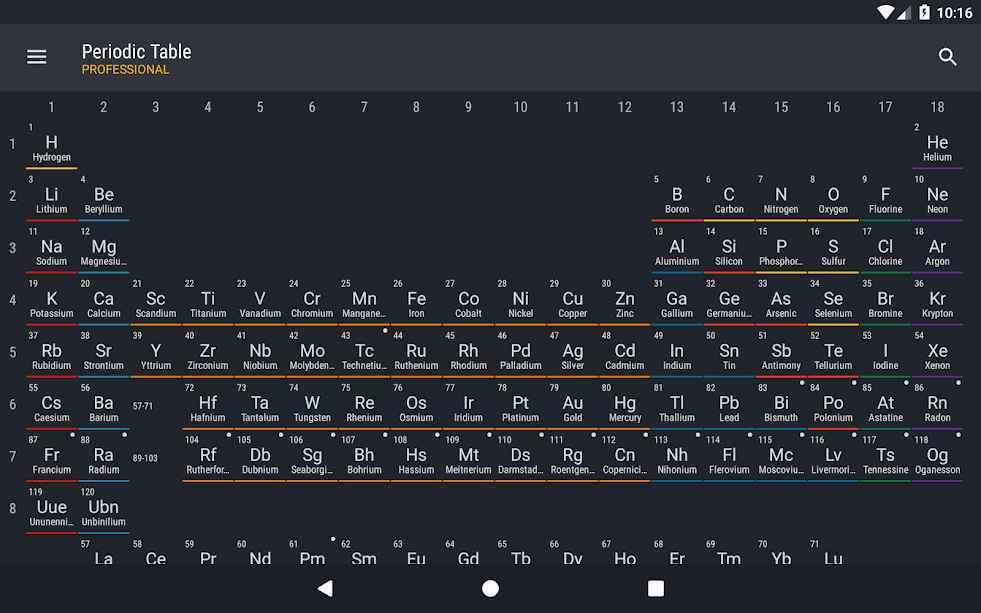Select the Oxygen element cell
Viewport: 981px width, 613px height.
coord(833,199)
